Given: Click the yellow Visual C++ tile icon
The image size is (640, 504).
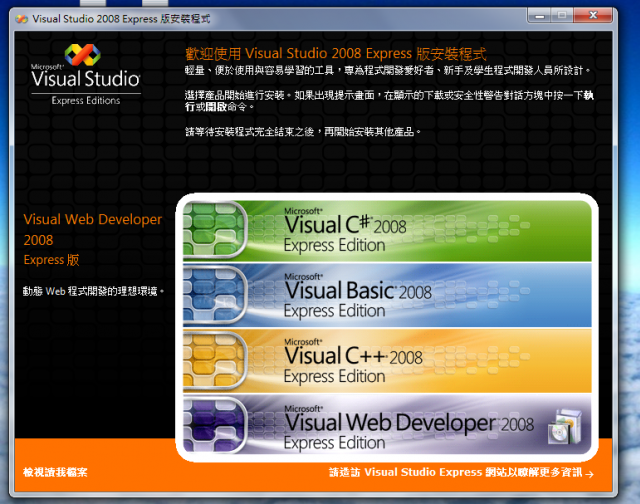Looking at the screenshot, I should coord(214,360).
